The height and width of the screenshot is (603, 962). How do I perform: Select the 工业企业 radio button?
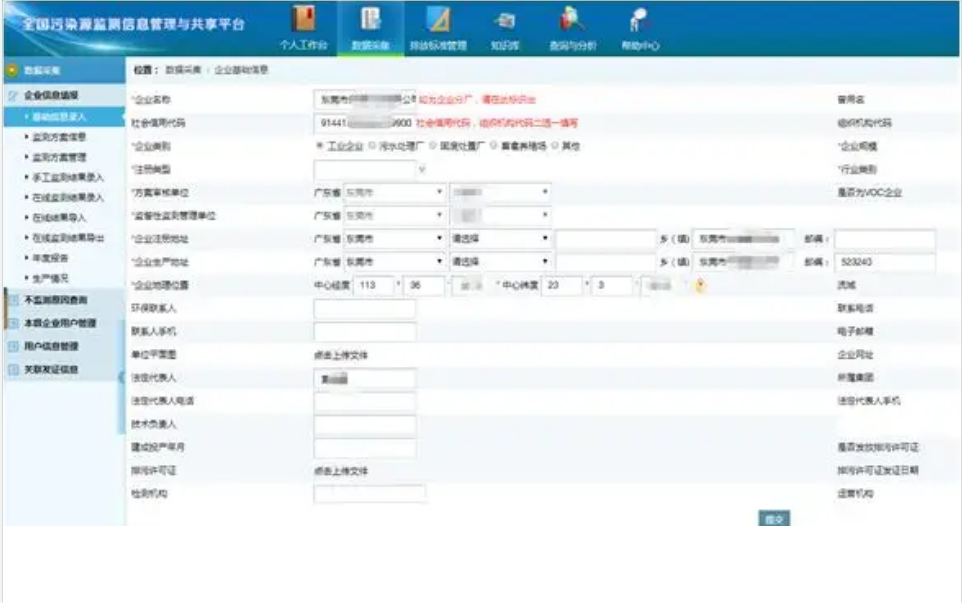pos(319,146)
